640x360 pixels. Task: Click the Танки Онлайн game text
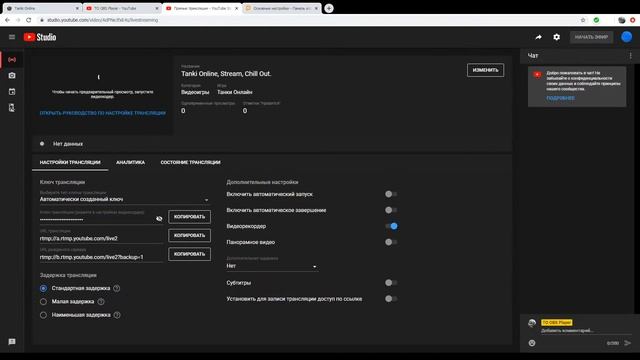tap(235, 92)
